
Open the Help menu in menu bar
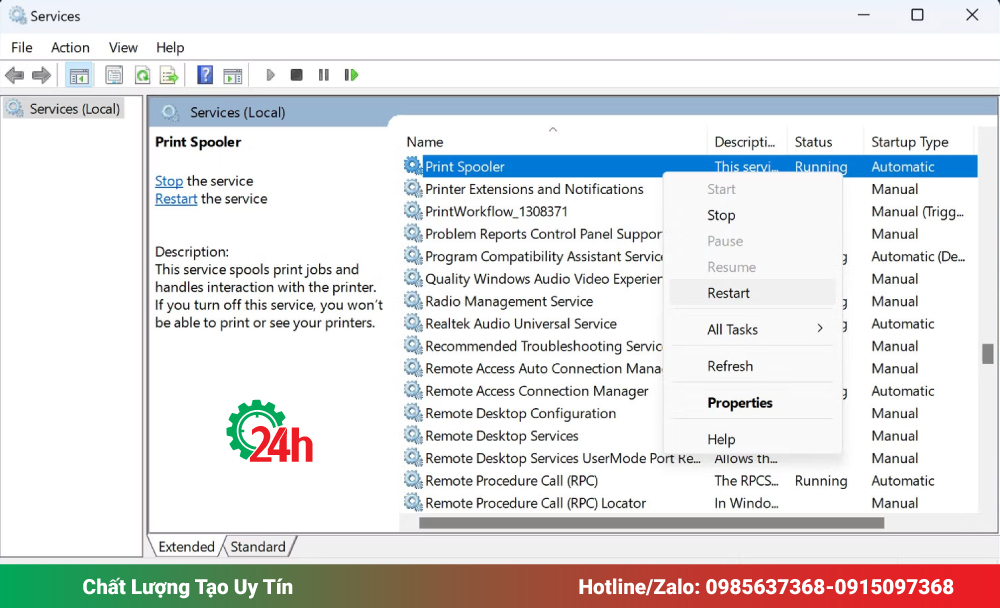(x=170, y=47)
